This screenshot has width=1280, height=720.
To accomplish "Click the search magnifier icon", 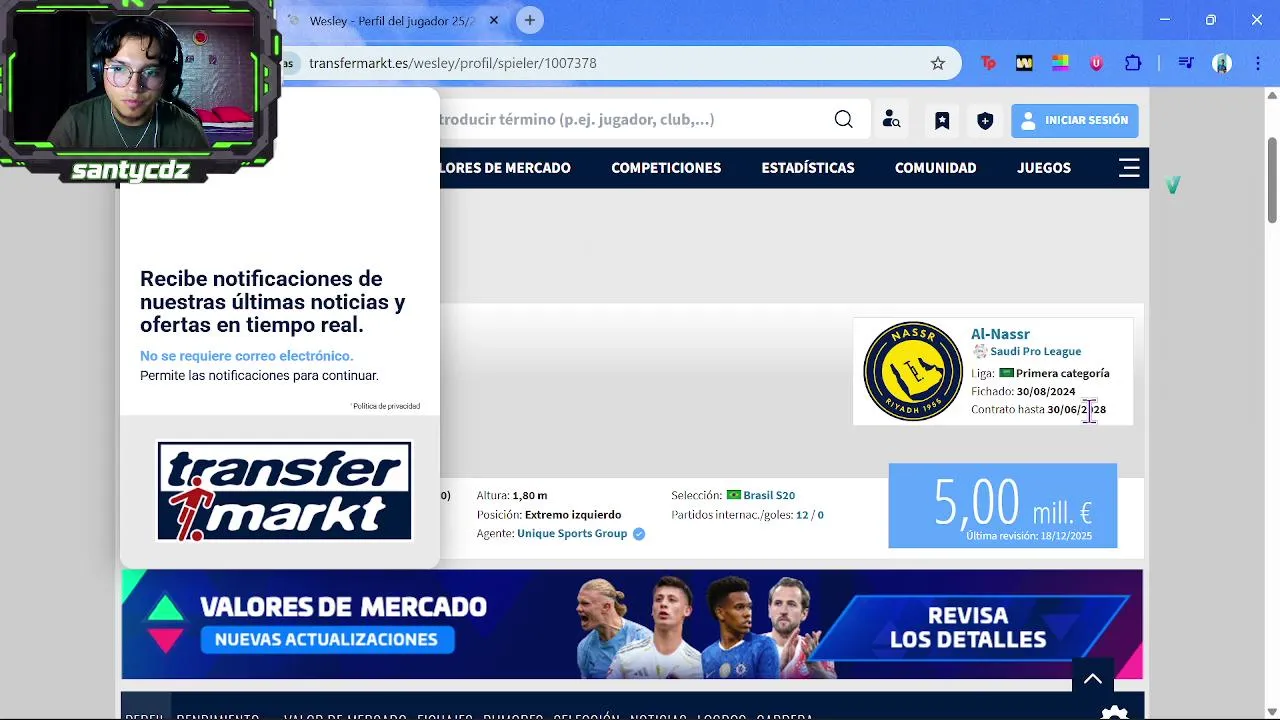I will coord(844,120).
